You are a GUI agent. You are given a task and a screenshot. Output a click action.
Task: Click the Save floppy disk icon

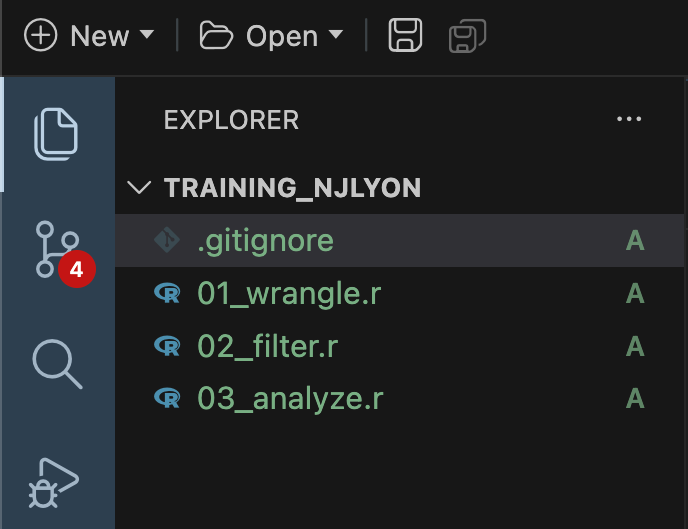click(404, 37)
